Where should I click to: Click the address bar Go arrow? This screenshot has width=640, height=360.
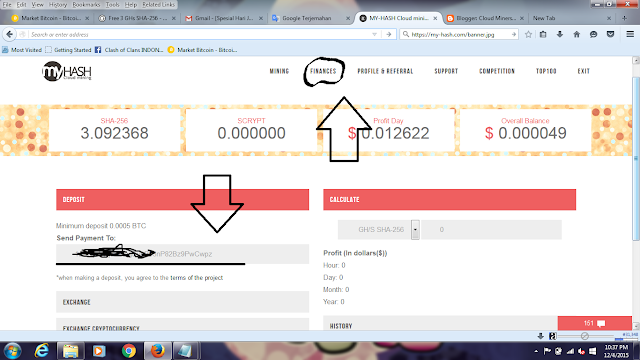[x=389, y=35]
